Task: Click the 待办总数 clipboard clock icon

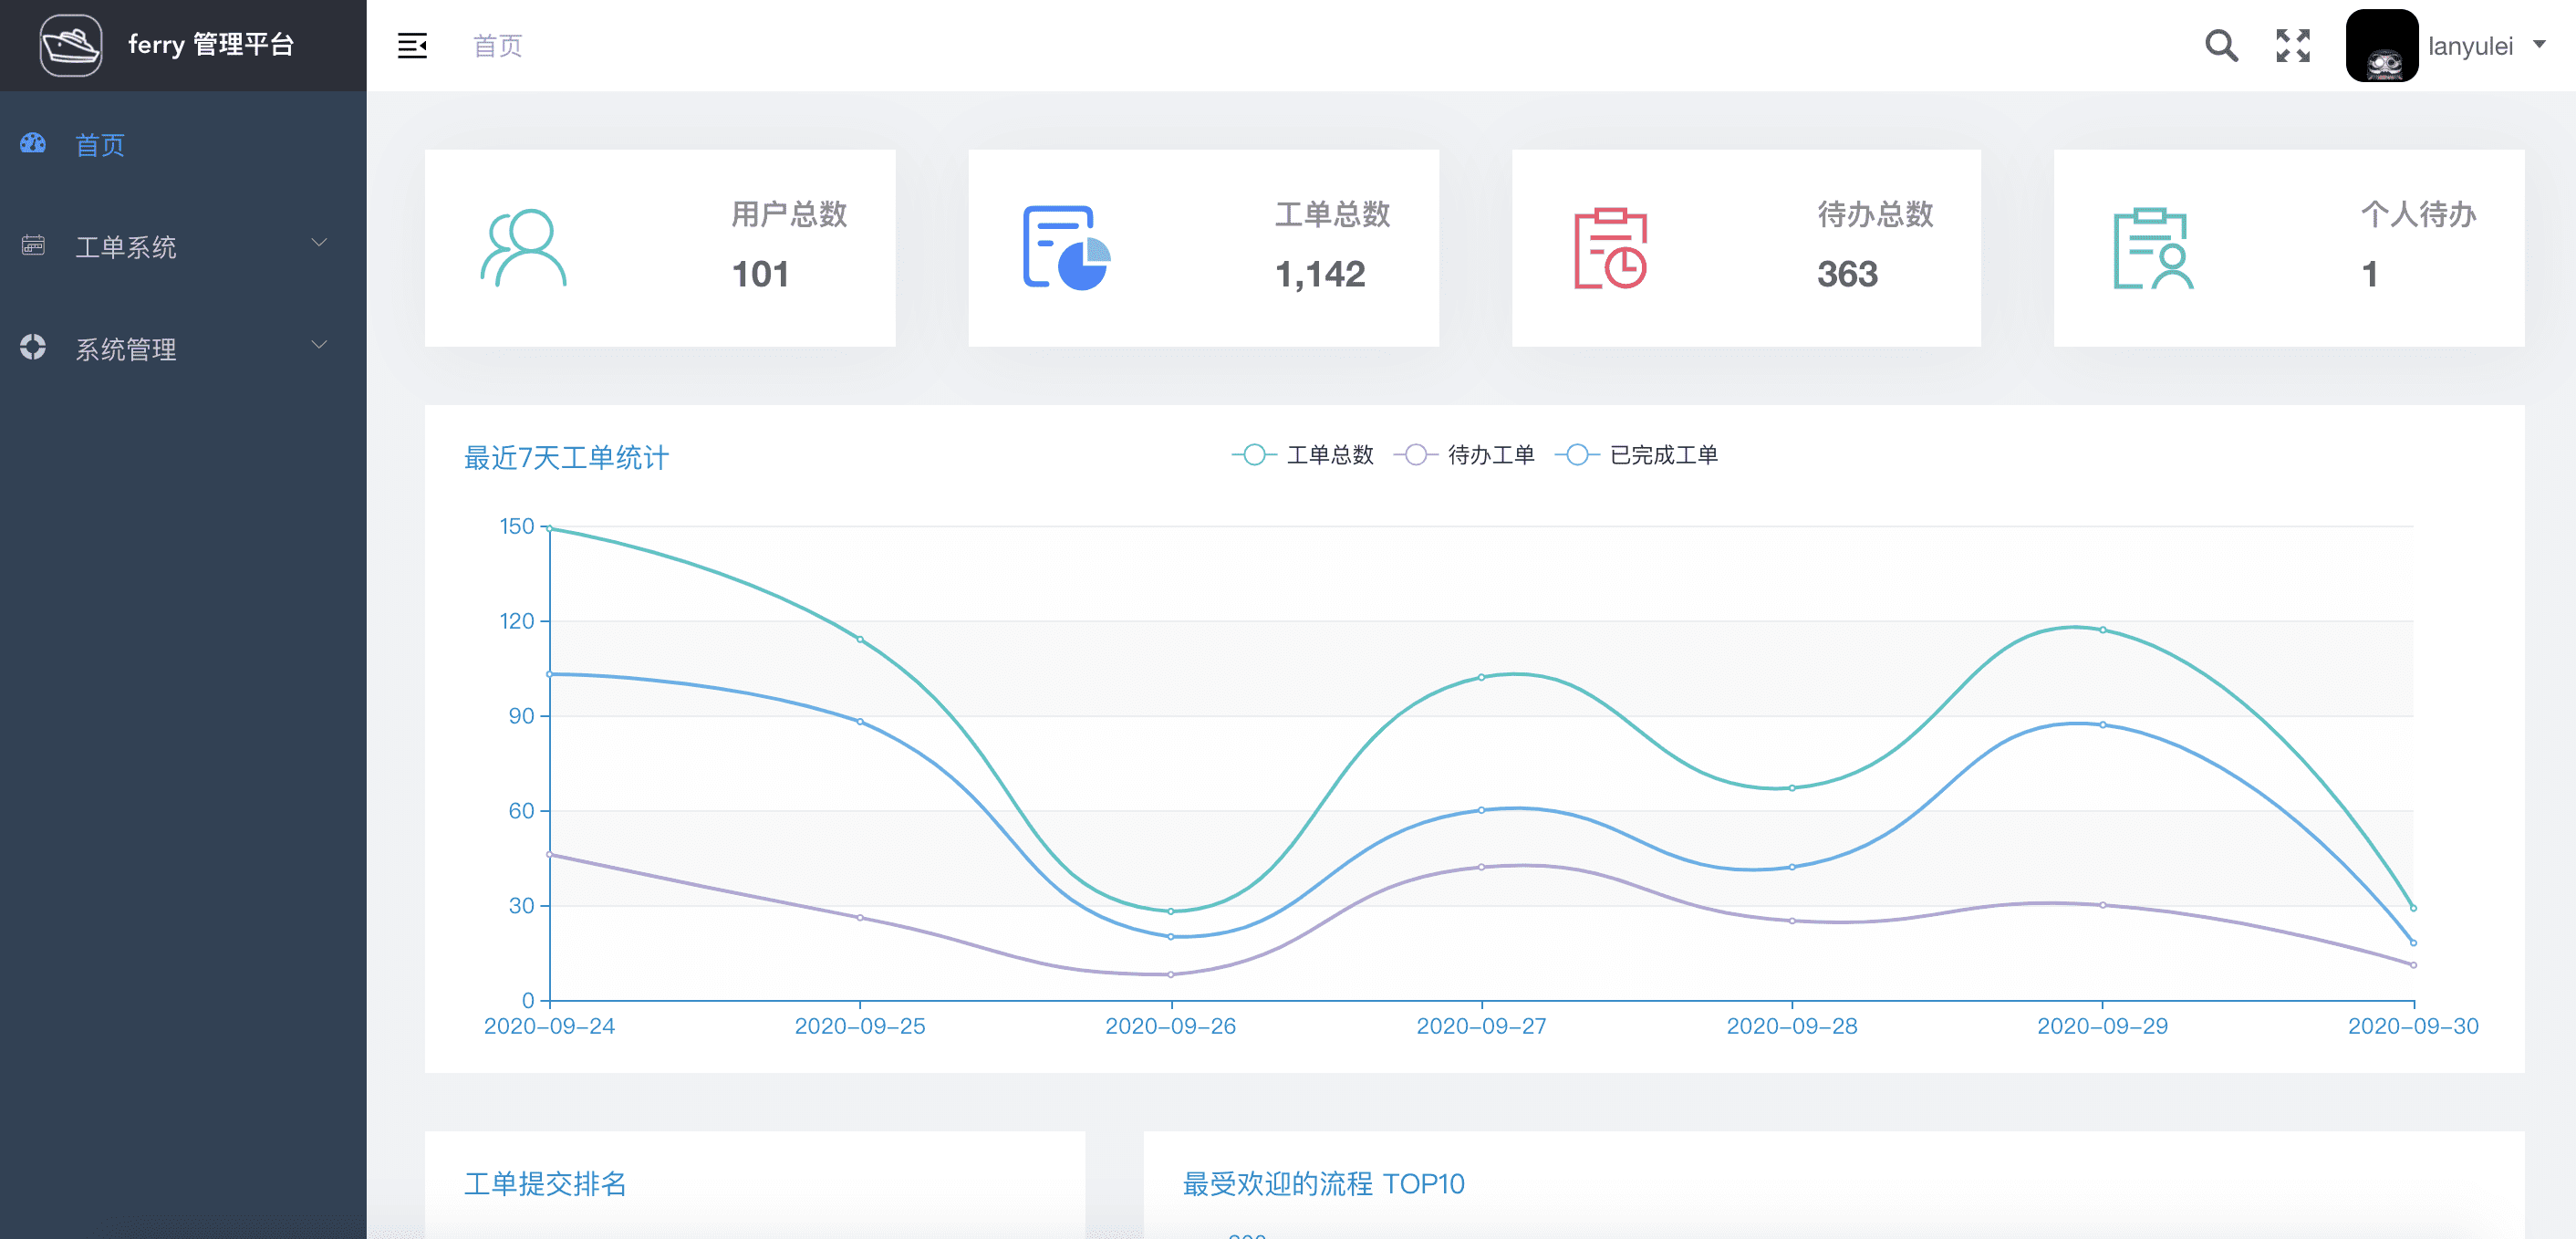Action: coord(1610,248)
